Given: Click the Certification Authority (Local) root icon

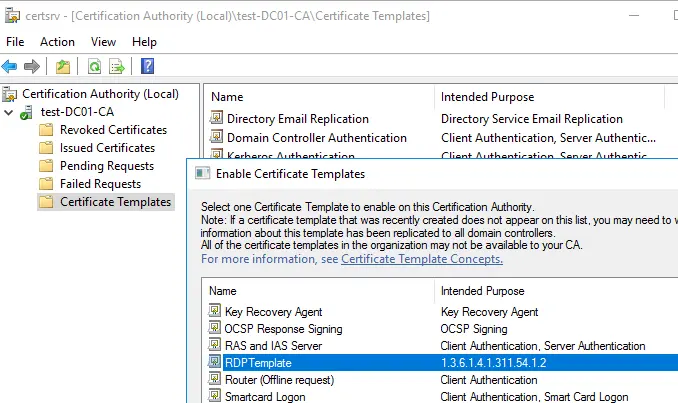Looking at the screenshot, I should (x=10, y=94).
